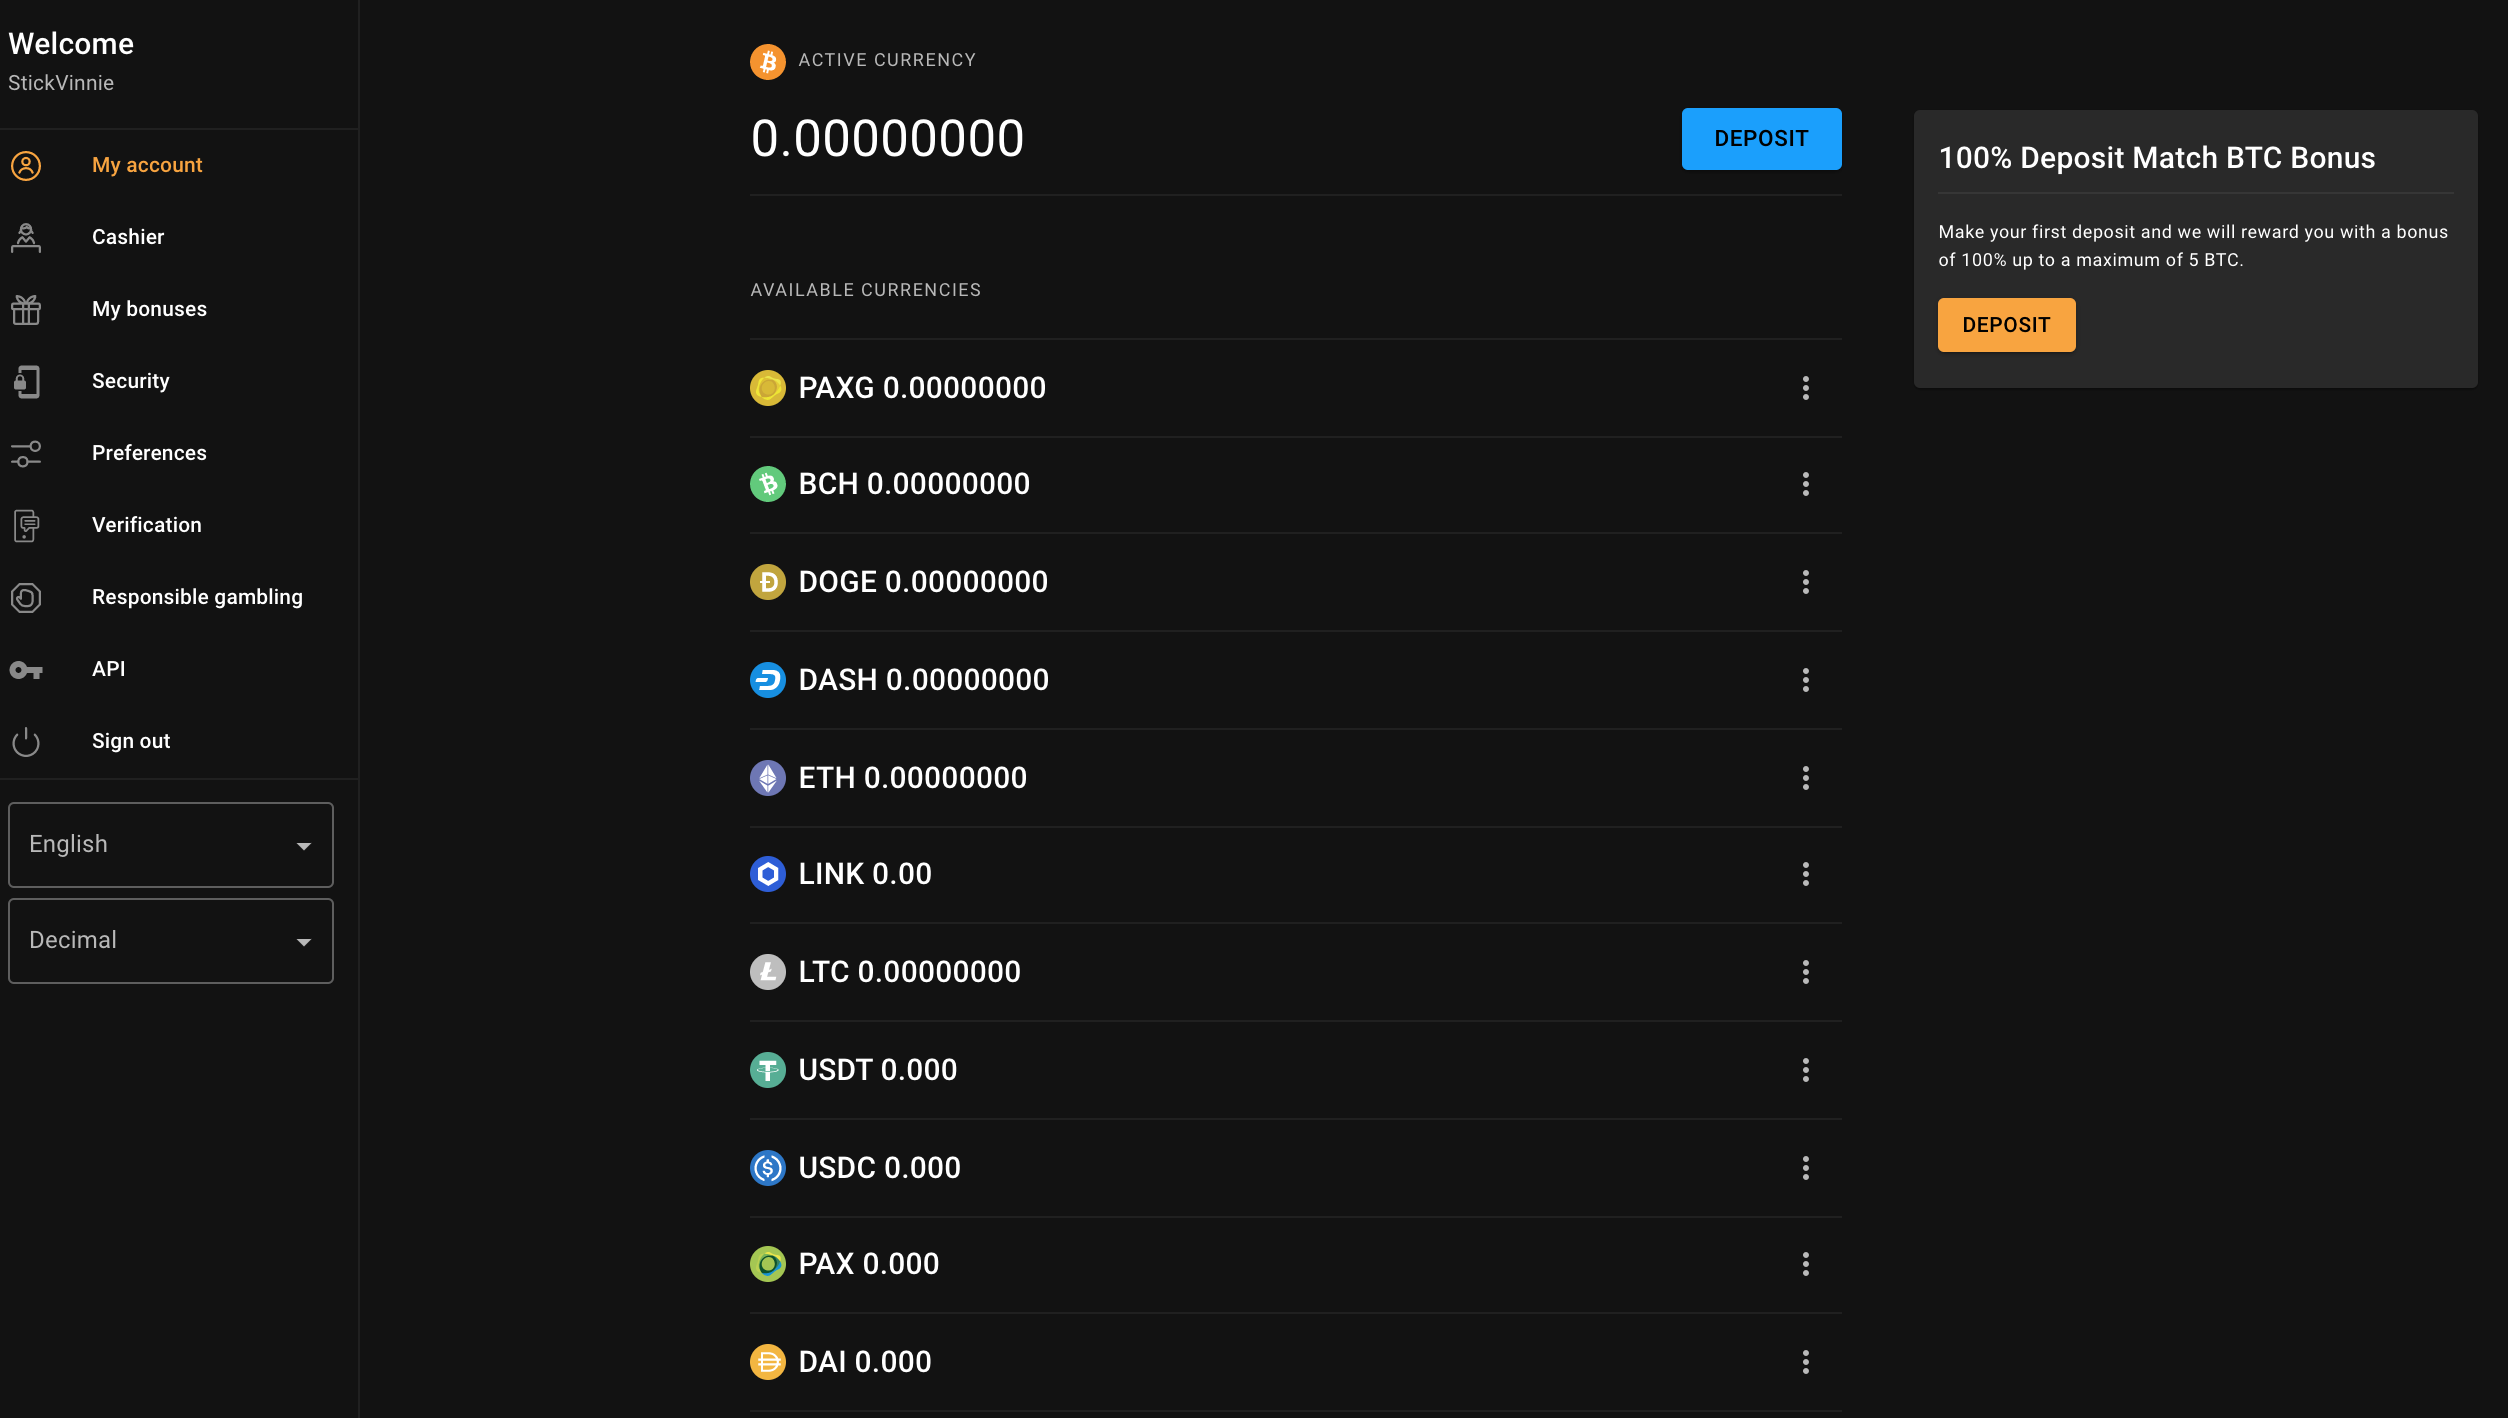Select the USDT 0.000 balance text
The image size is (2508, 1418).
click(x=878, y=1070)
